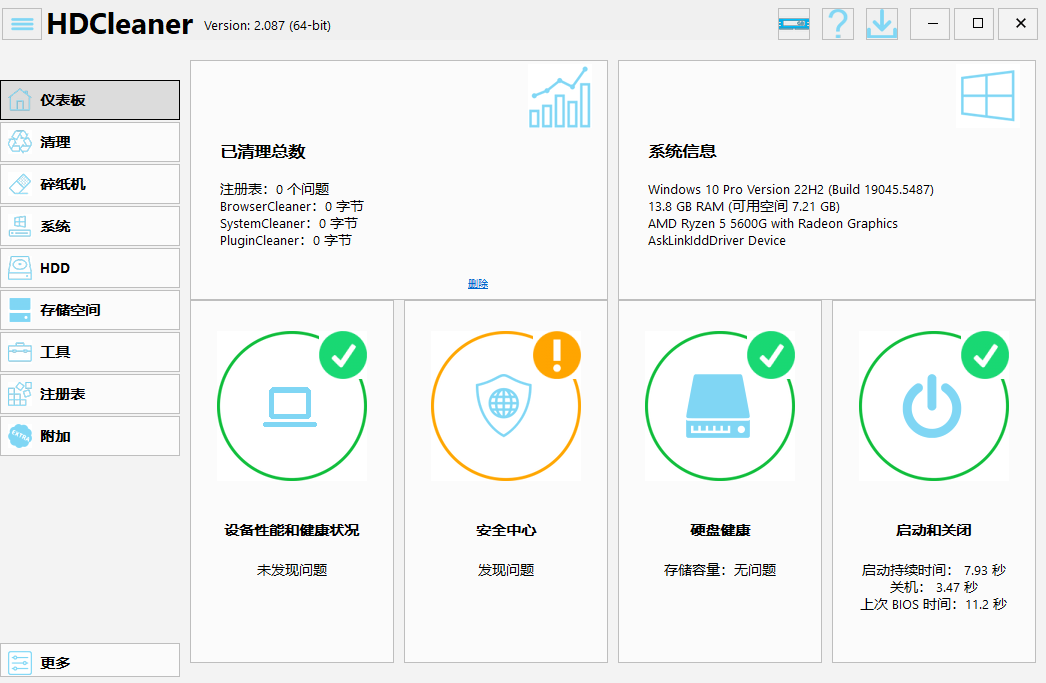1046x683 pixels.
Task: Click the 关机 3.47 秒 line
Action: (x=933, y=588)
